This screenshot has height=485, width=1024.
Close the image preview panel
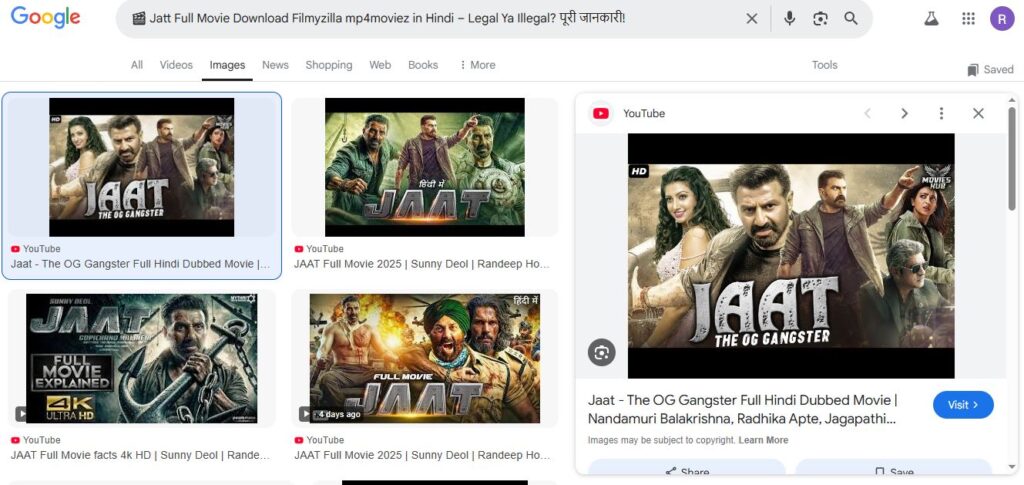tap(978, 114)
